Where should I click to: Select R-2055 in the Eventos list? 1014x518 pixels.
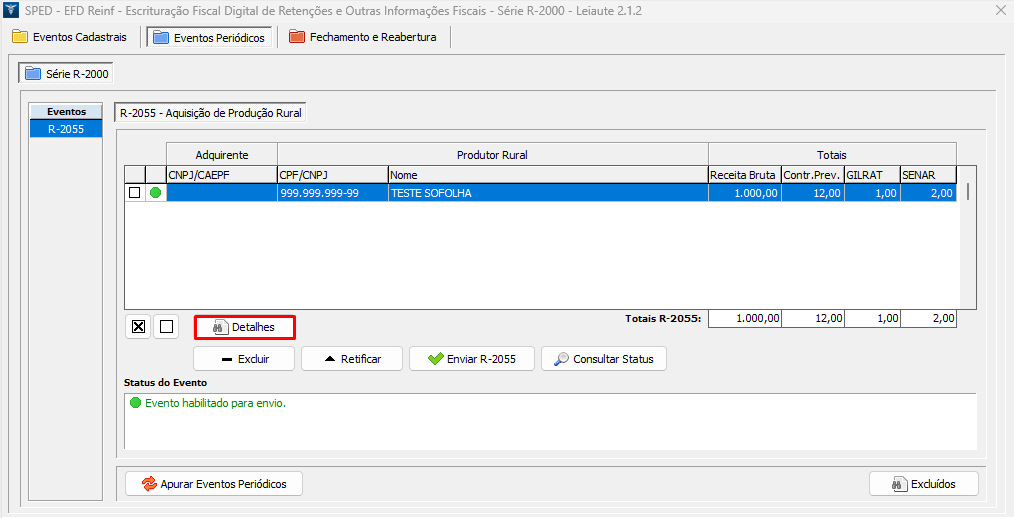(66, 129)
